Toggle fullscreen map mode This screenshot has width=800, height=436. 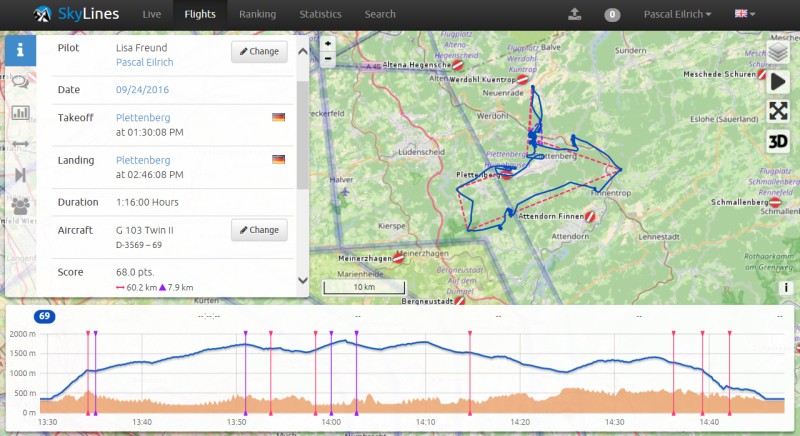click(778, 111)
